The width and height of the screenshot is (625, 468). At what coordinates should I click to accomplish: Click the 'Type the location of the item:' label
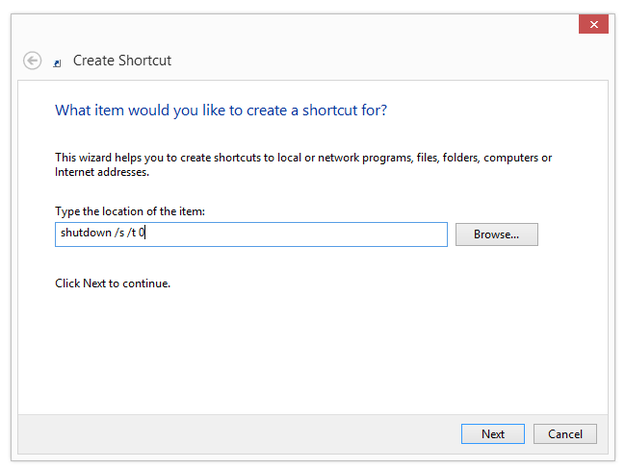coord(130,211)
